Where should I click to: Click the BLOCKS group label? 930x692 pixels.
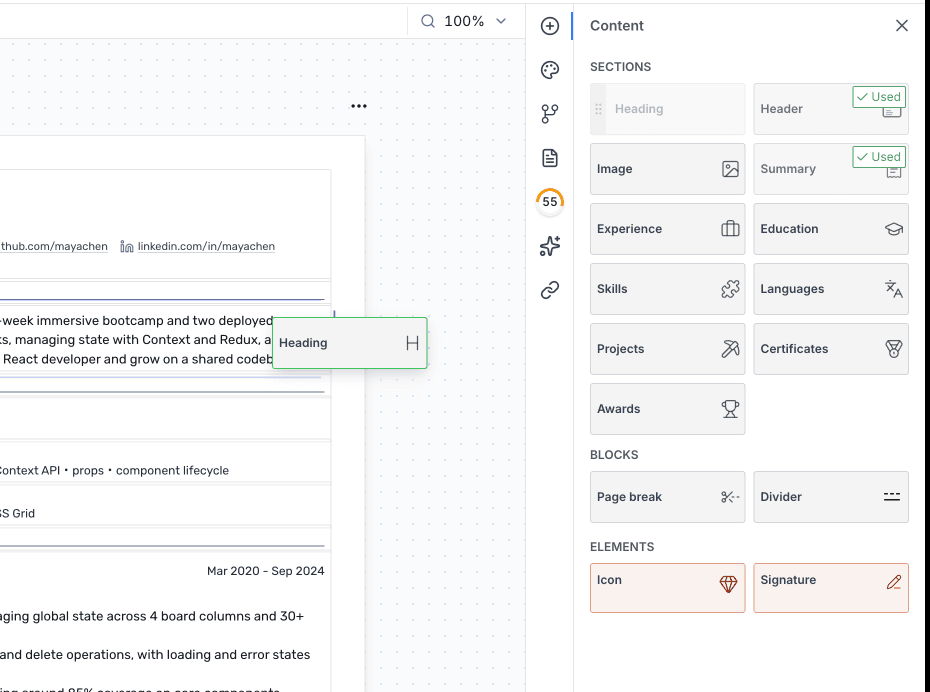click(x=614, y=455)
